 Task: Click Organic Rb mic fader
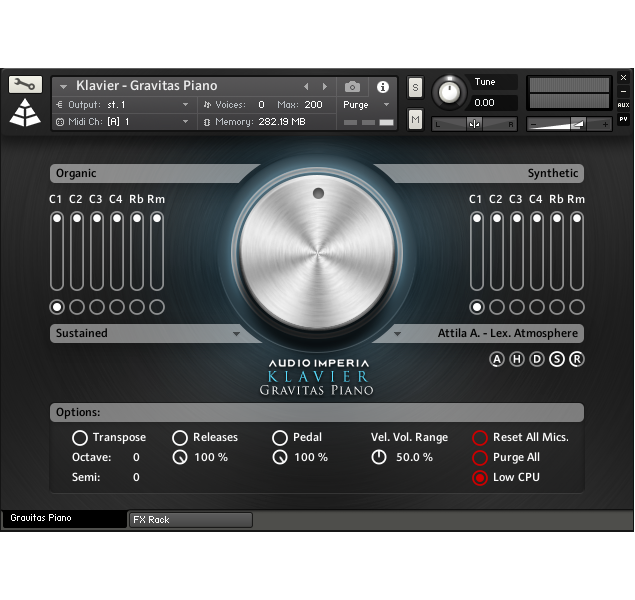point(137,251)
